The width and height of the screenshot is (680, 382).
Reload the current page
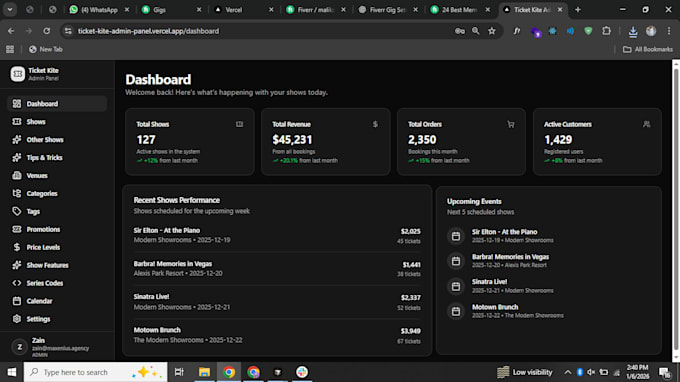(46, 31)
